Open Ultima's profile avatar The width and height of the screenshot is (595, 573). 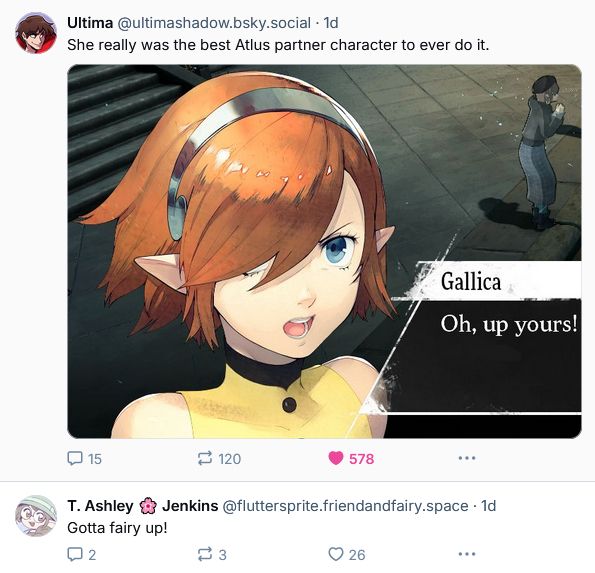36,33
